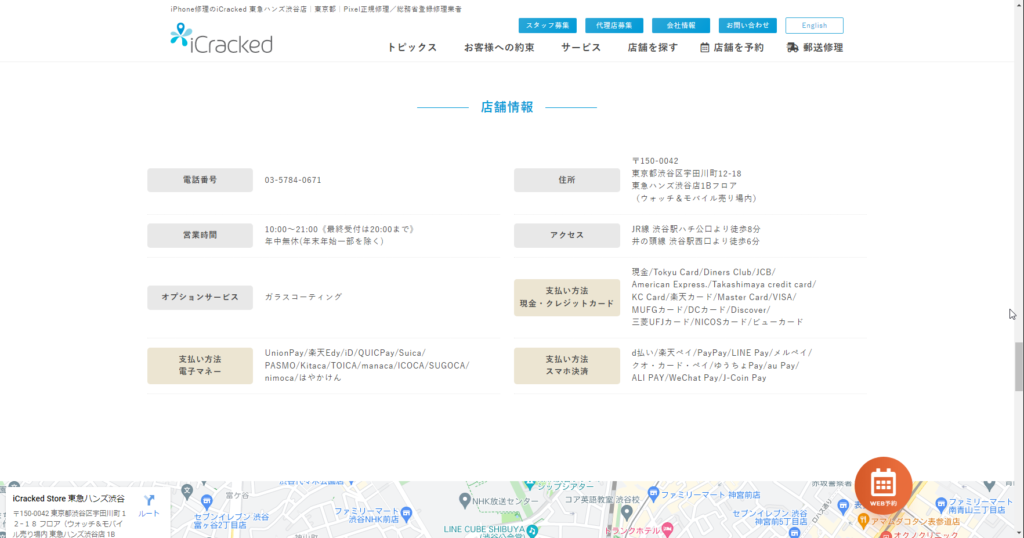Open お問い合わせ button
This screenshot has width=1024, height=538.
coord(747,25)
